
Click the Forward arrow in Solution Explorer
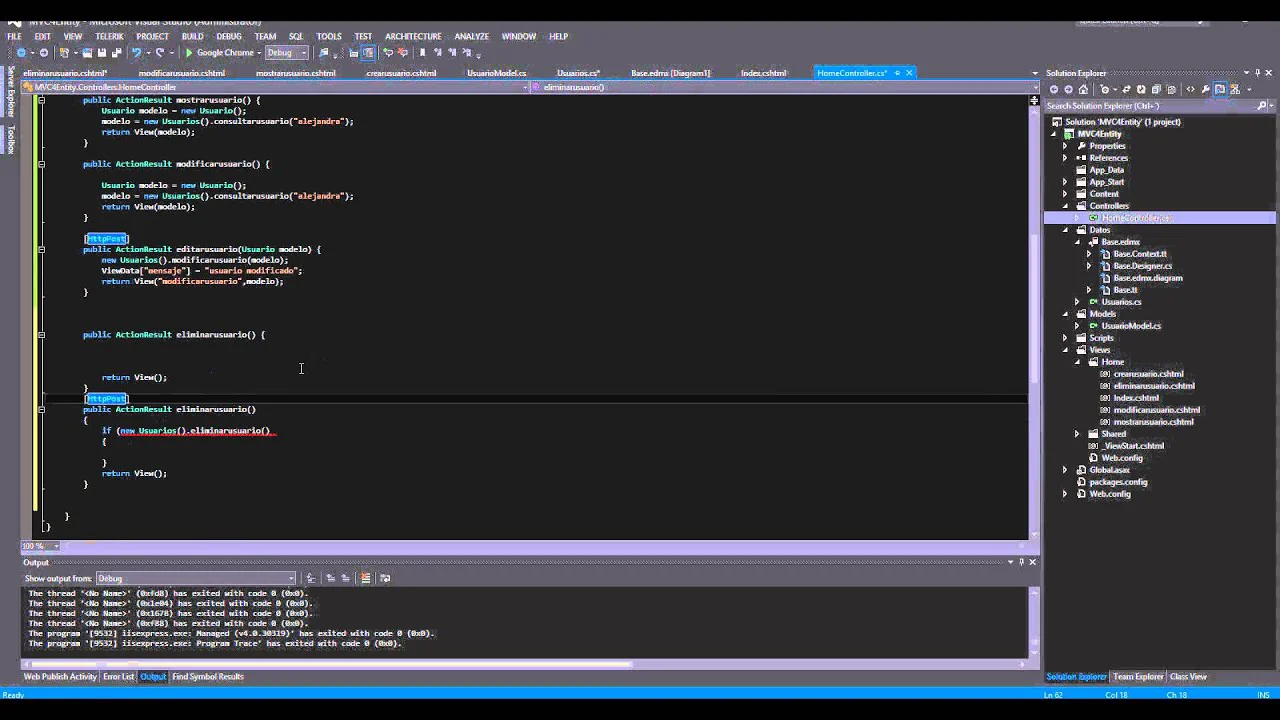[1068, 90]
